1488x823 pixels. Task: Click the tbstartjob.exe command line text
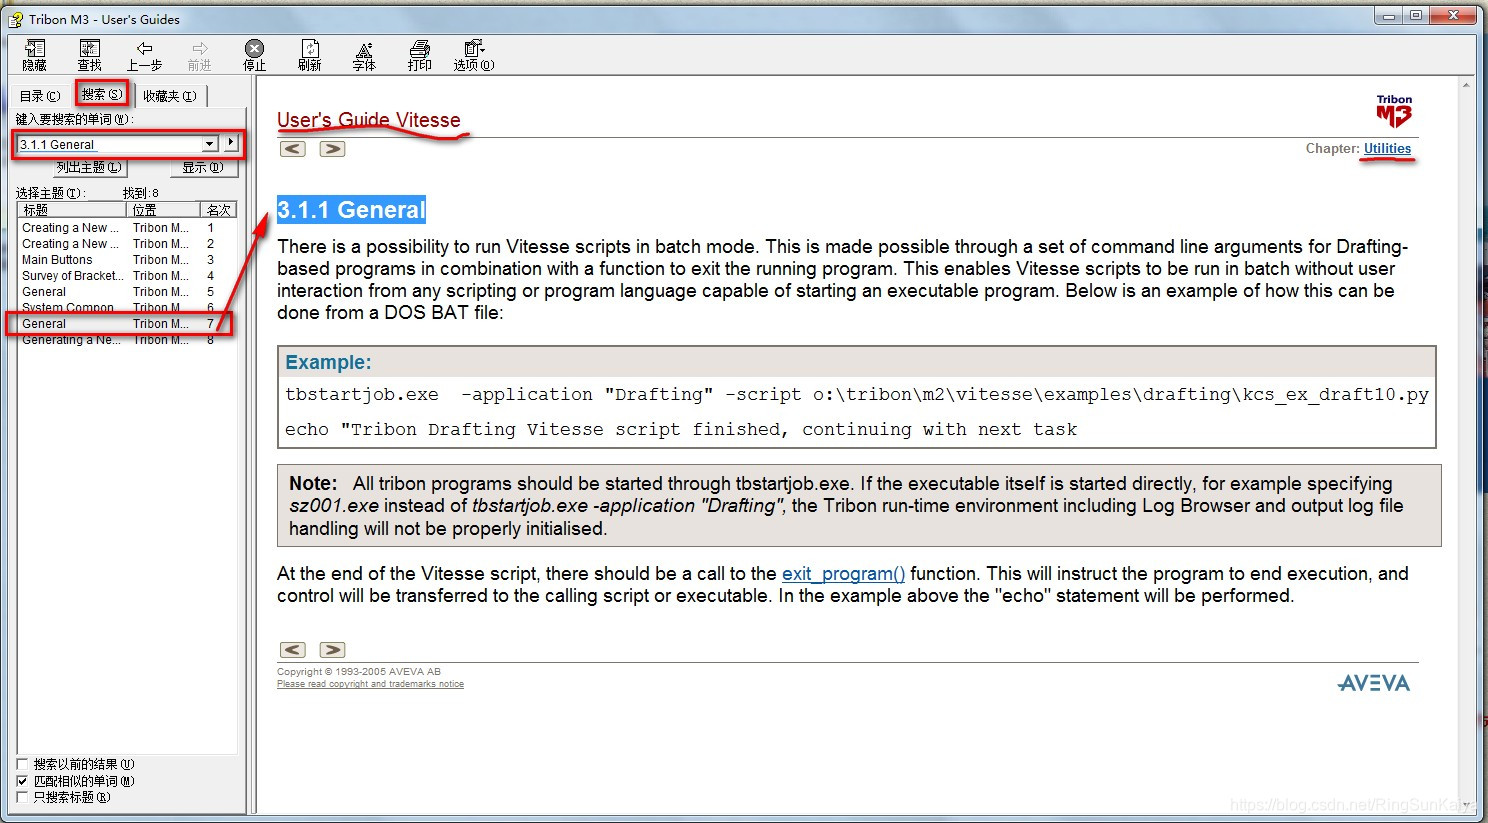coord(857,395)
